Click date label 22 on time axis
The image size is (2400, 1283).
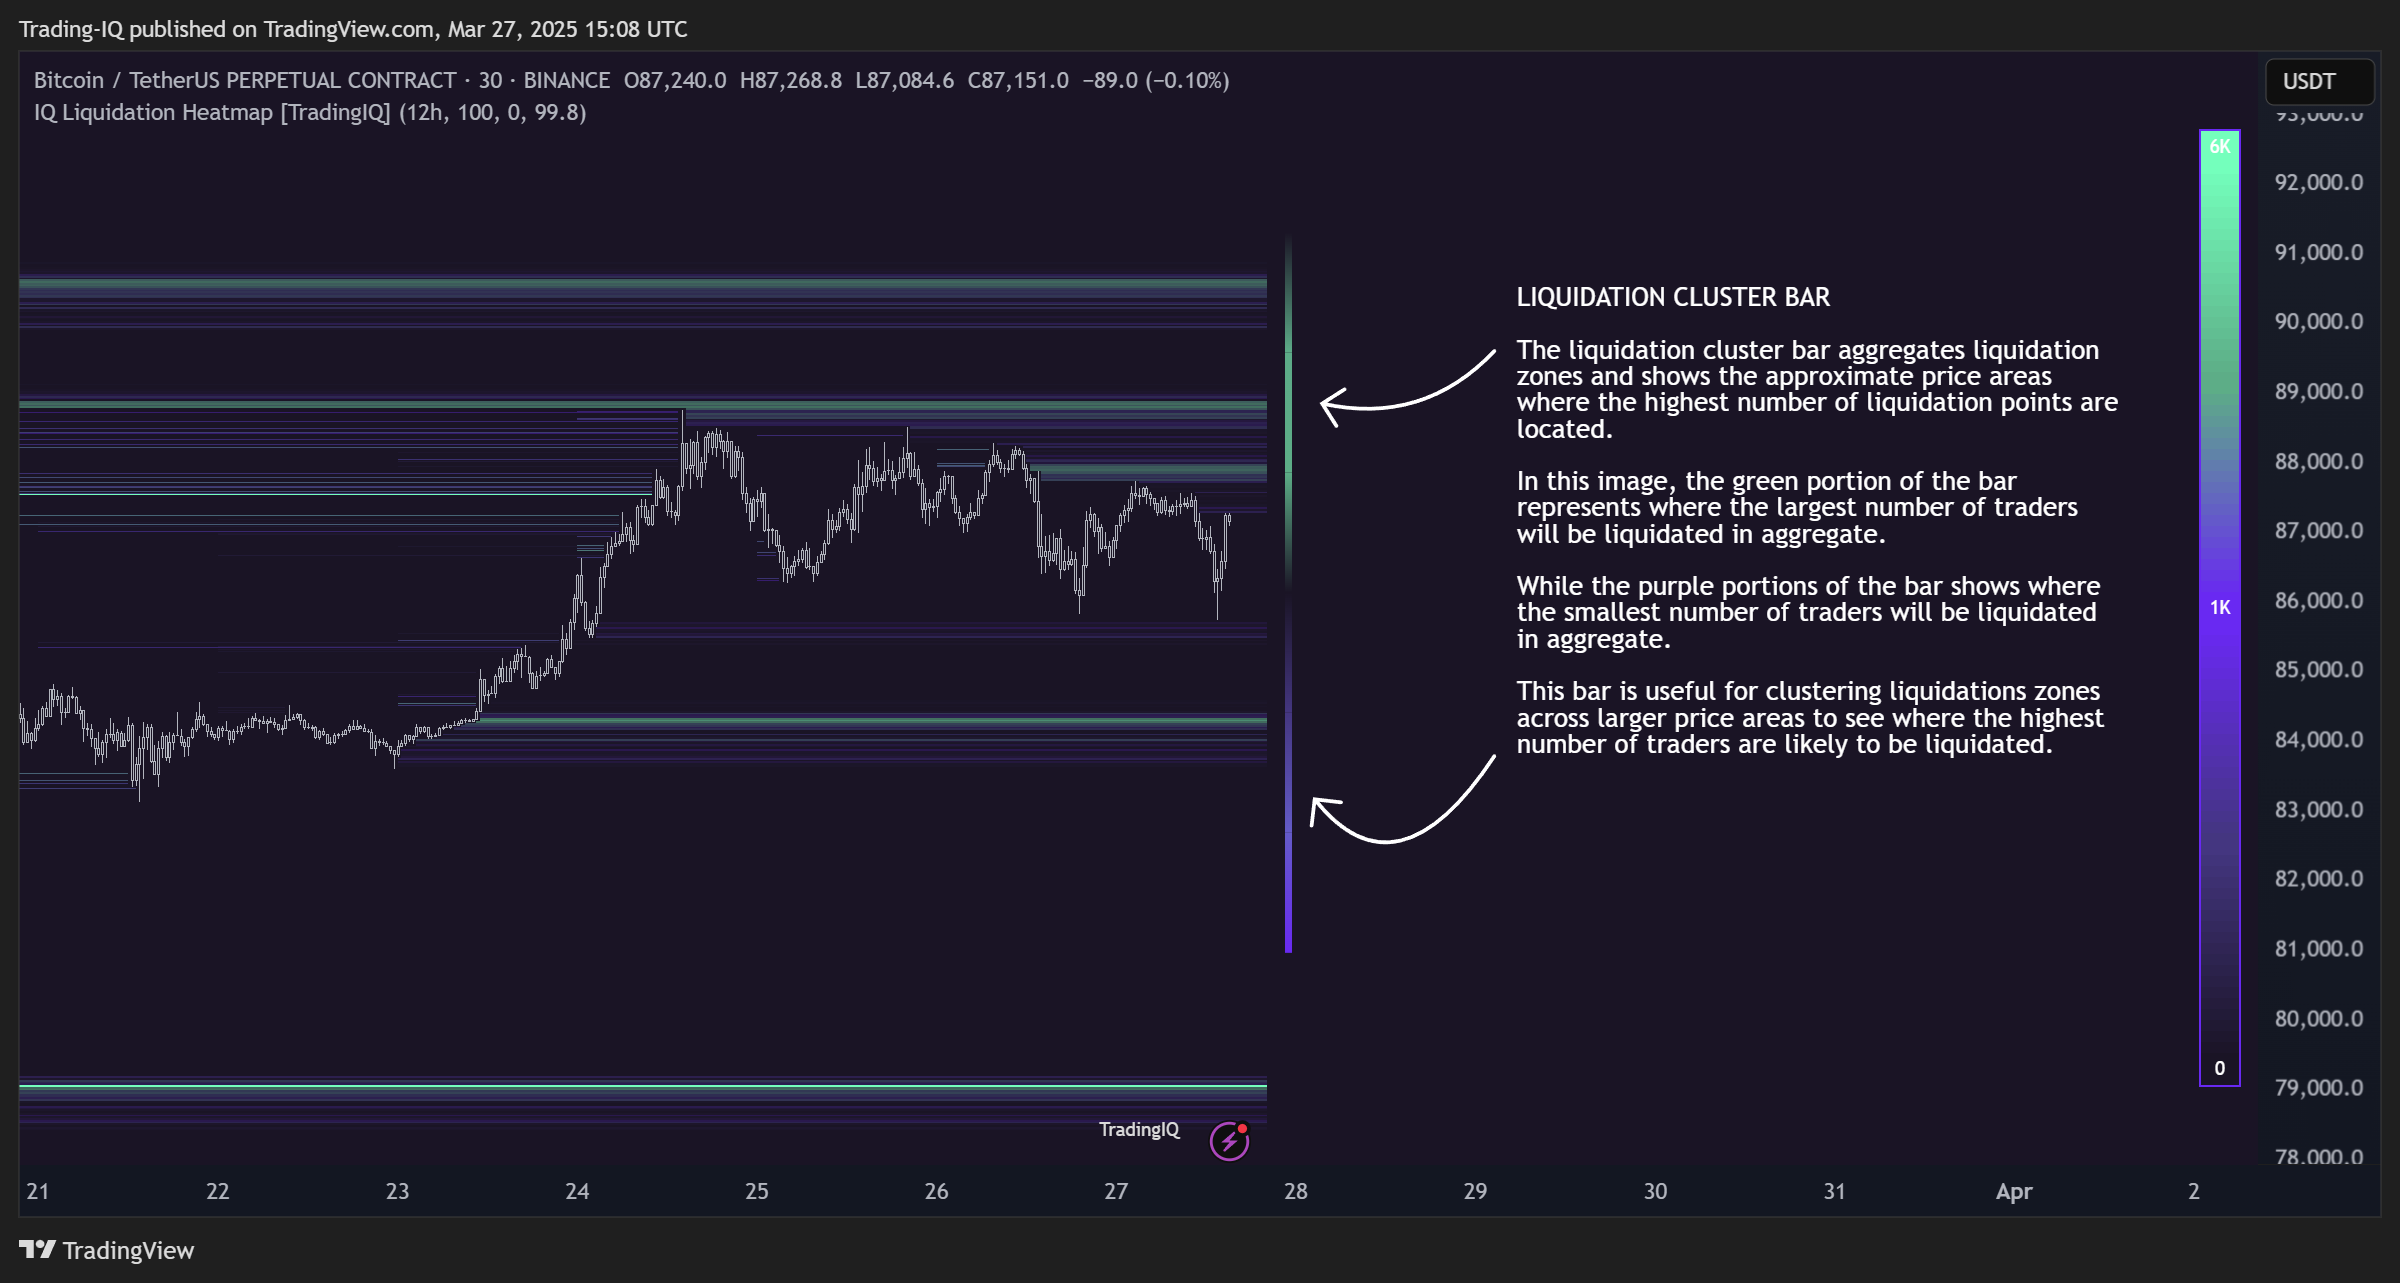(217, 1191)
